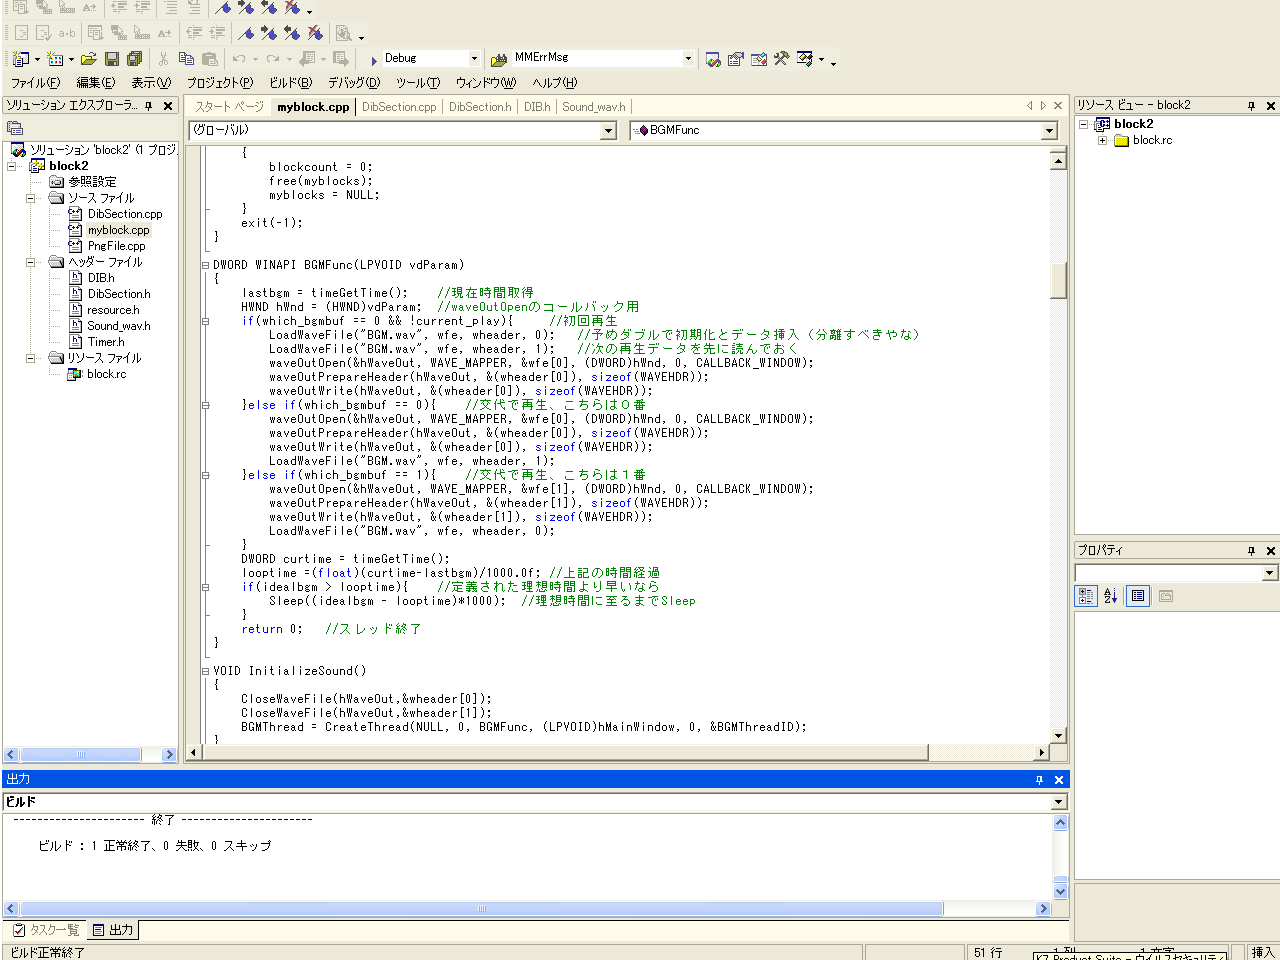Open the Debug configuration dropdown
1280x960 pixels.
pos(474,59)
